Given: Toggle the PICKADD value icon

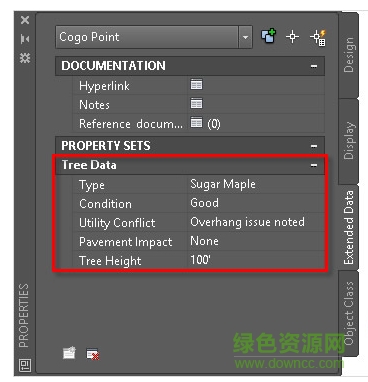Looking at the screenshot, I should point(268,36).
